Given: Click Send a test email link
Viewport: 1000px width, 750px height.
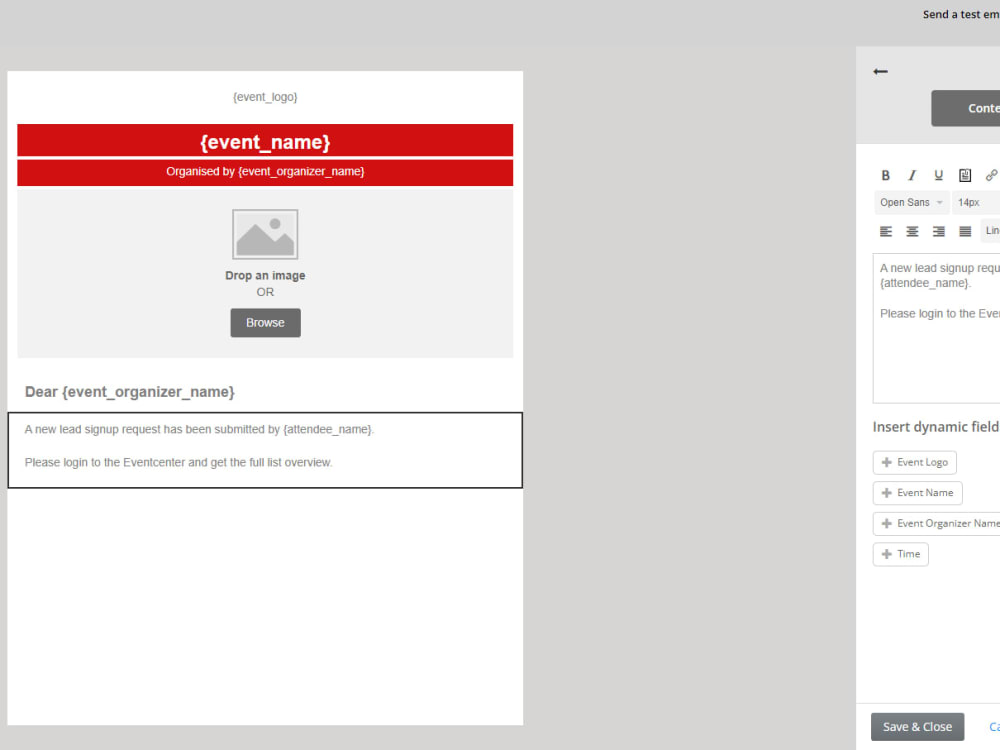Looking at the screenshot, I should (x=961, y=15).
